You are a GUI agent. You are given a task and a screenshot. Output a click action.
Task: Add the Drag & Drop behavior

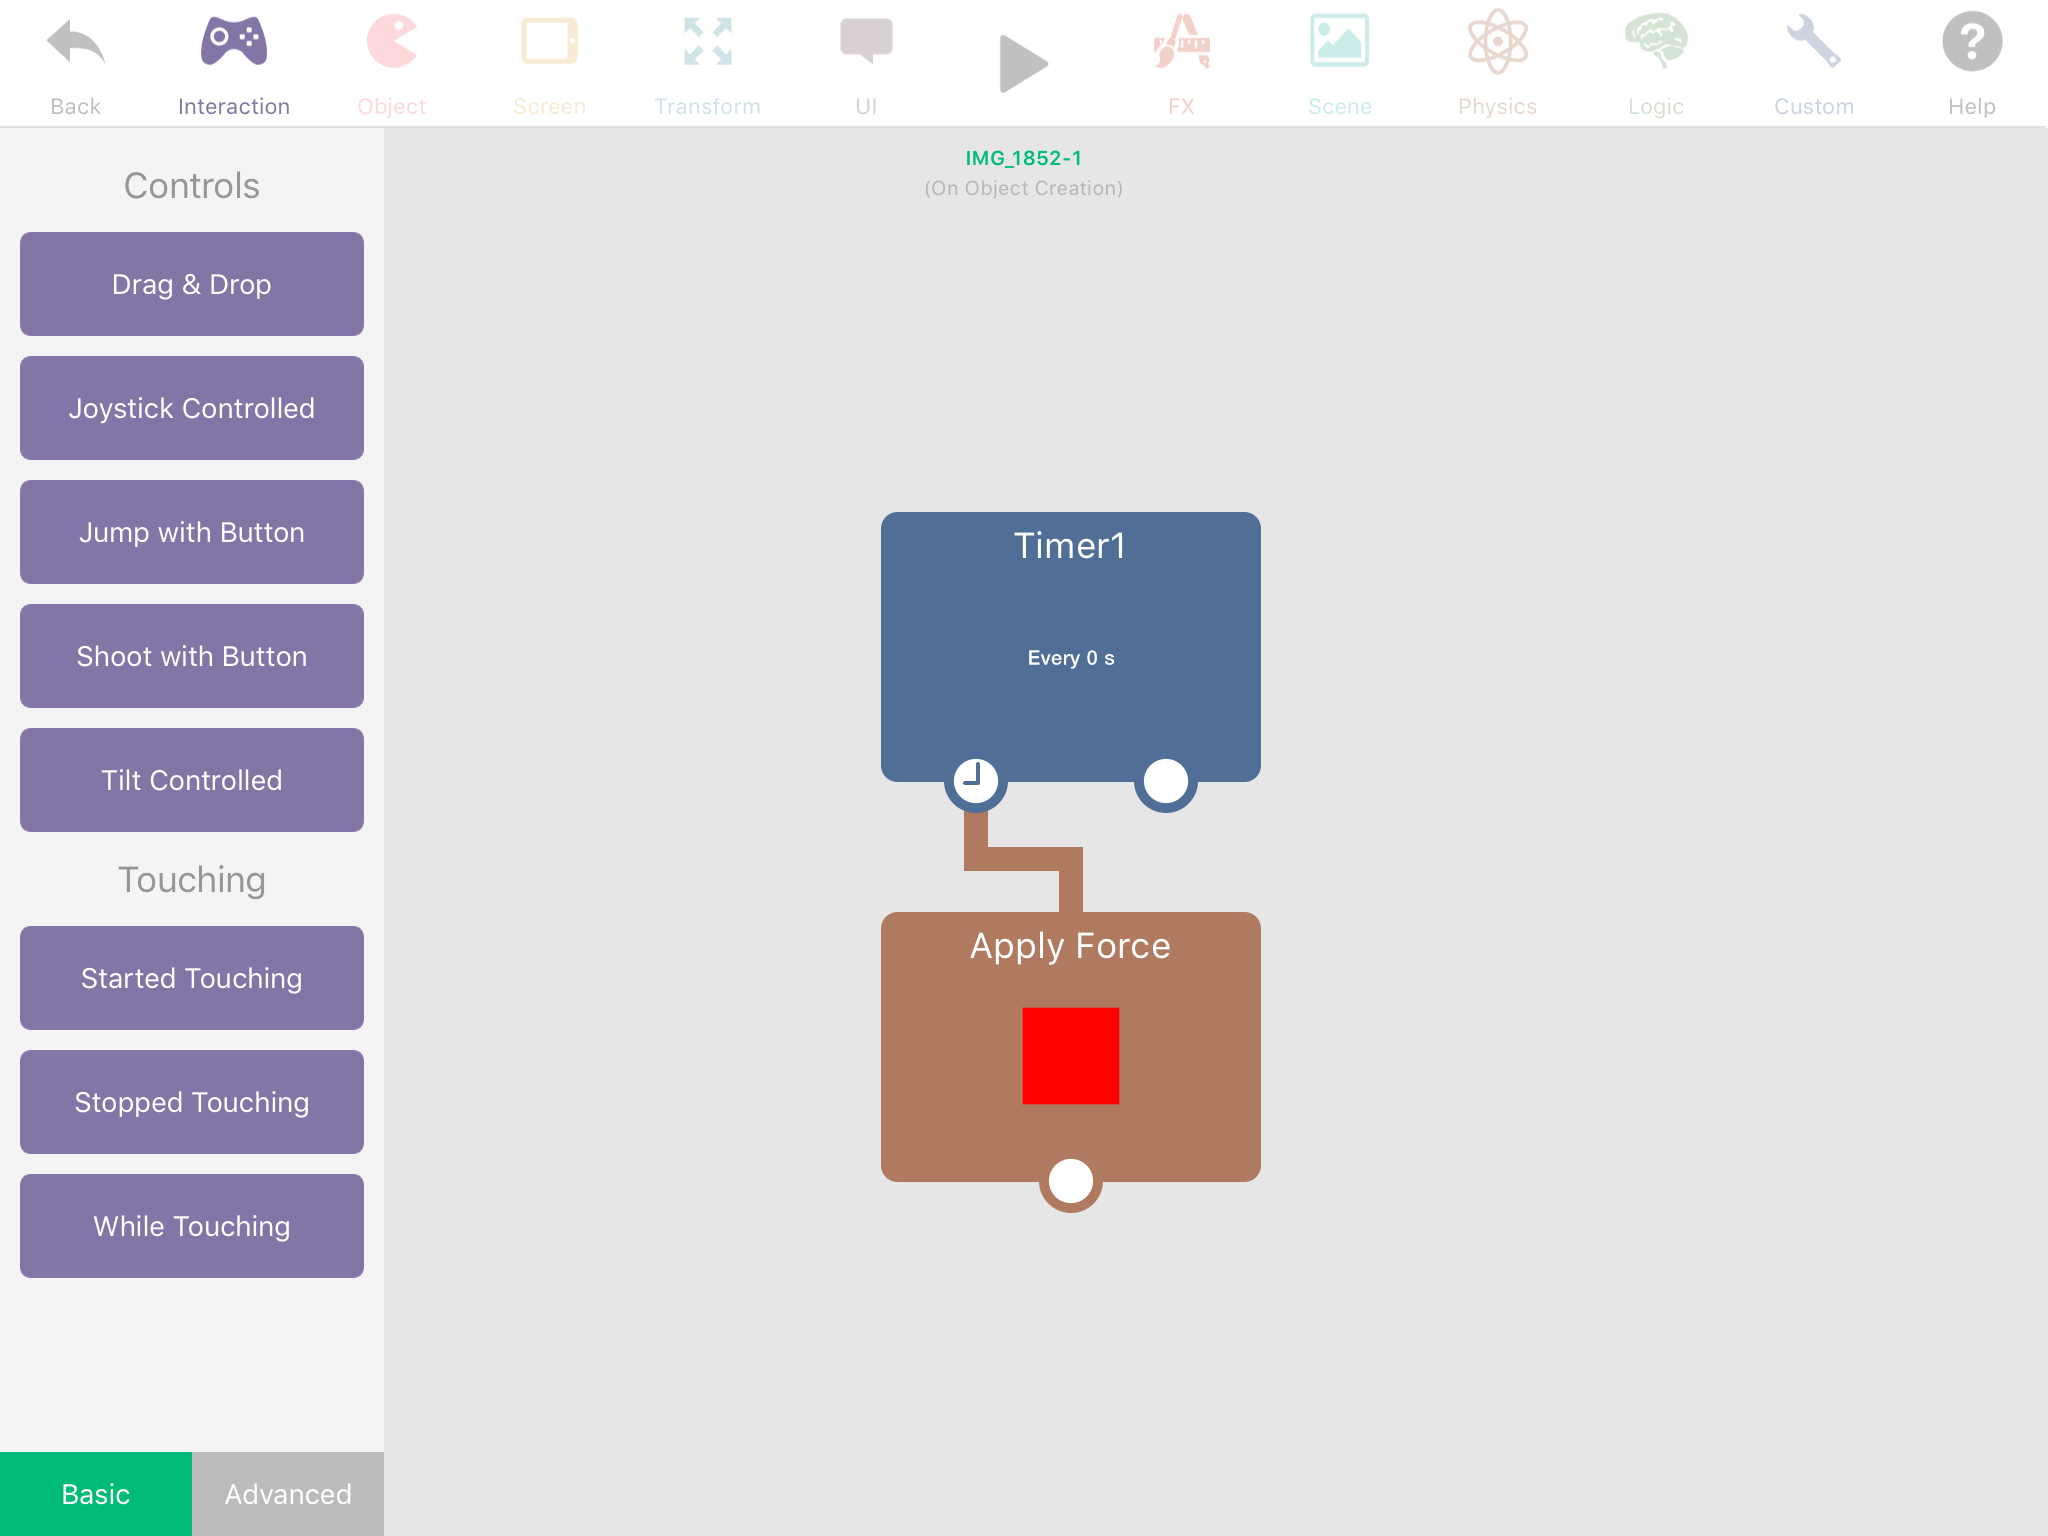192,284
